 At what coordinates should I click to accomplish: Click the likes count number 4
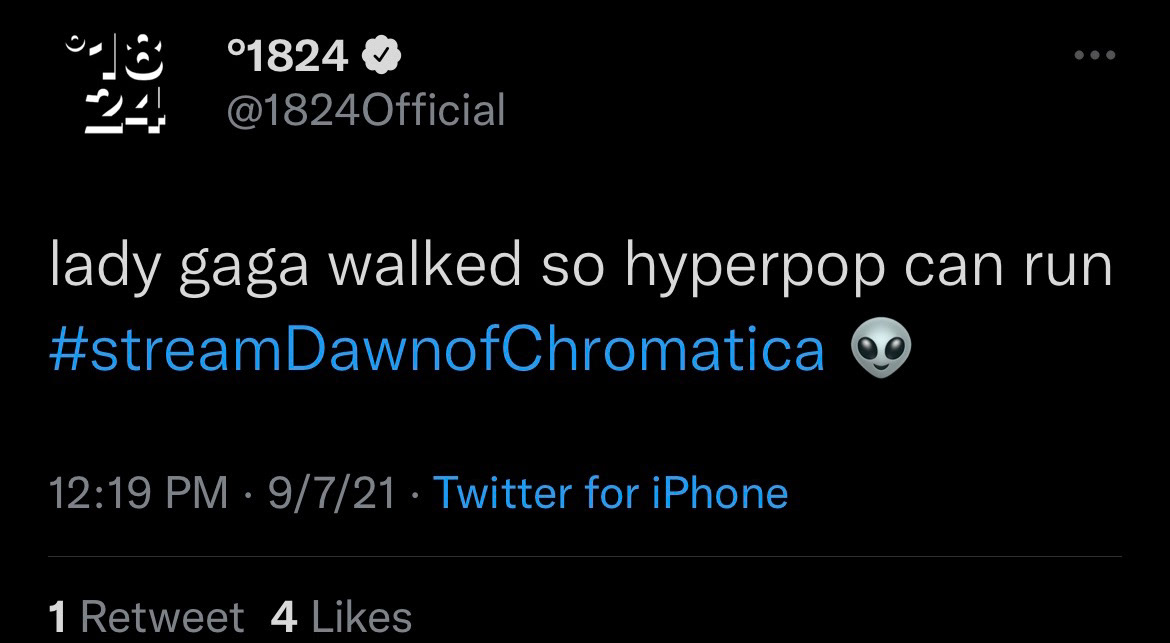point(284,616)
